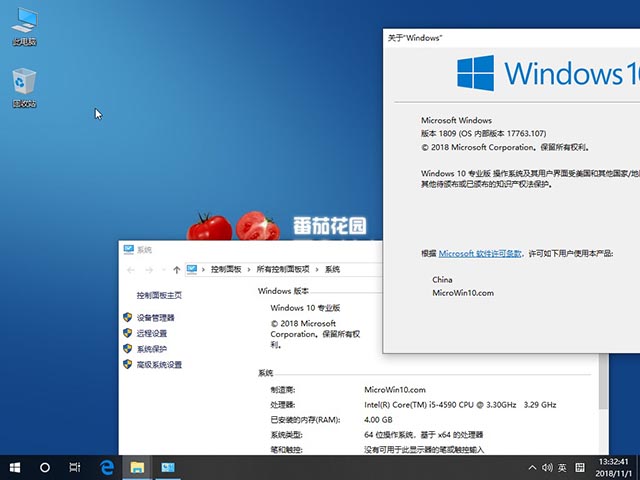640x480 pixels.
Task: Click China licensee text in About dialog
Action: point(442,280)
